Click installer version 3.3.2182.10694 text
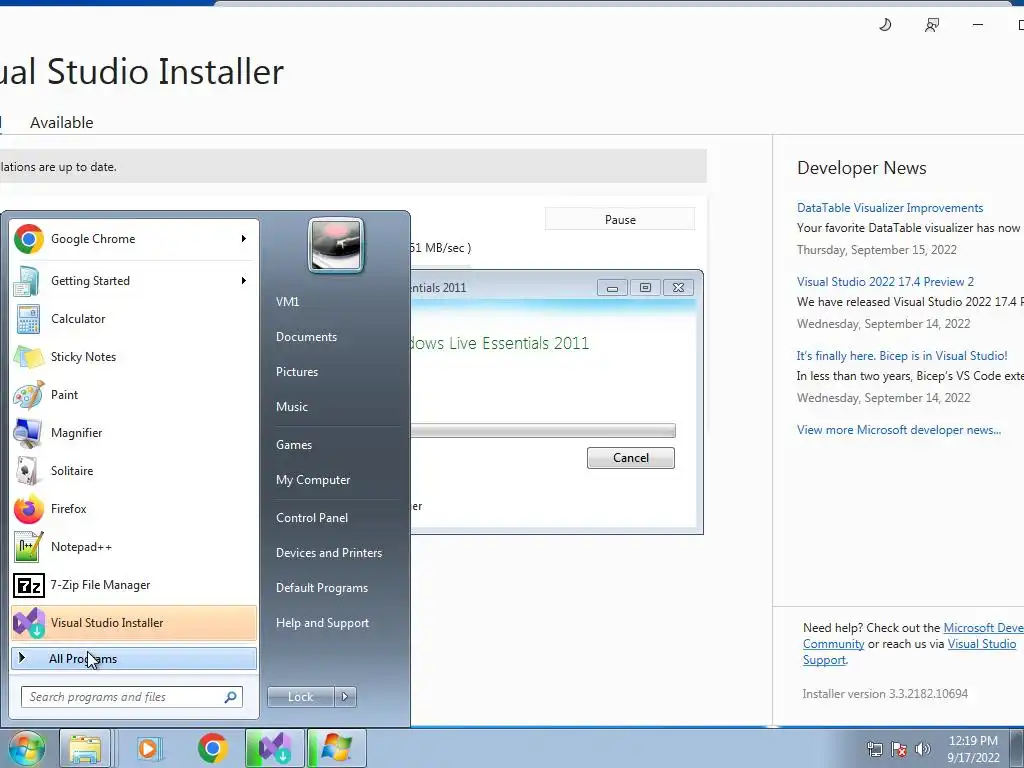 tap(885, 694)
